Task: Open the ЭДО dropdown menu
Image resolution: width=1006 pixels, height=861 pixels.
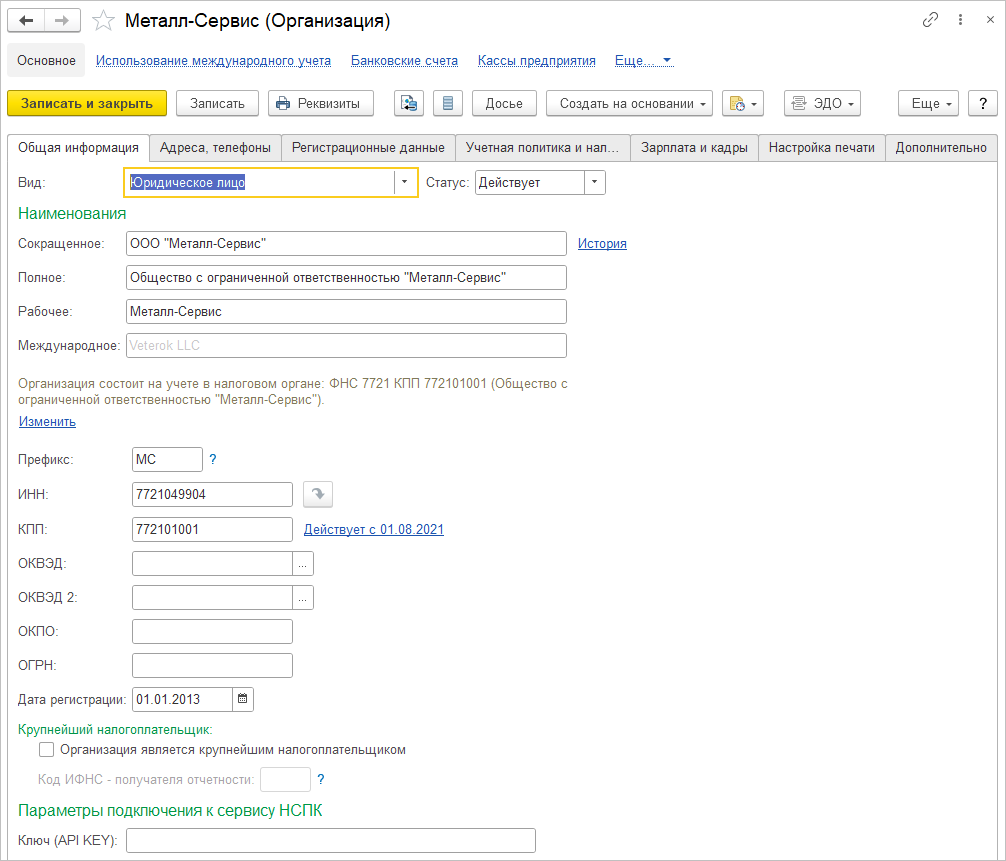Action: [x=822, y=103]
